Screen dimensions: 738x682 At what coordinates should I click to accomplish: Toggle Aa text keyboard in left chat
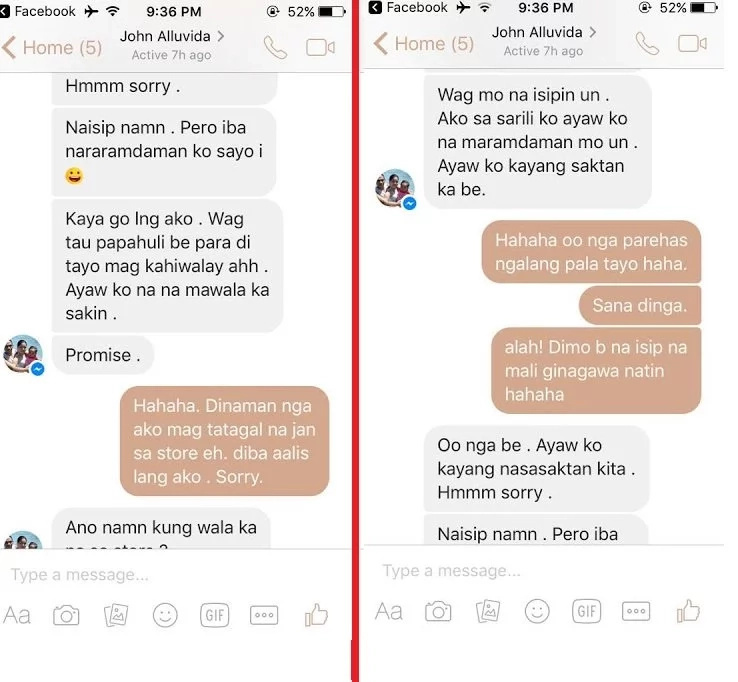(x=17, y=615)
